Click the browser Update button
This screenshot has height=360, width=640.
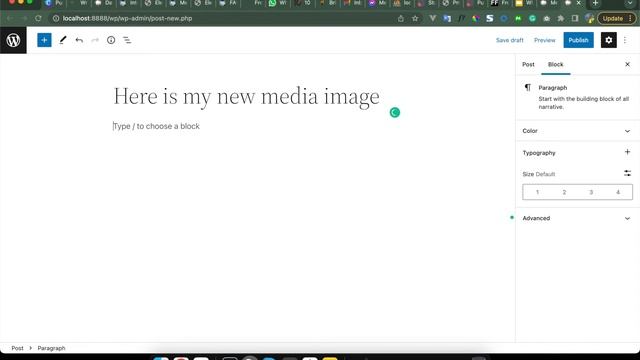[617, 18]
